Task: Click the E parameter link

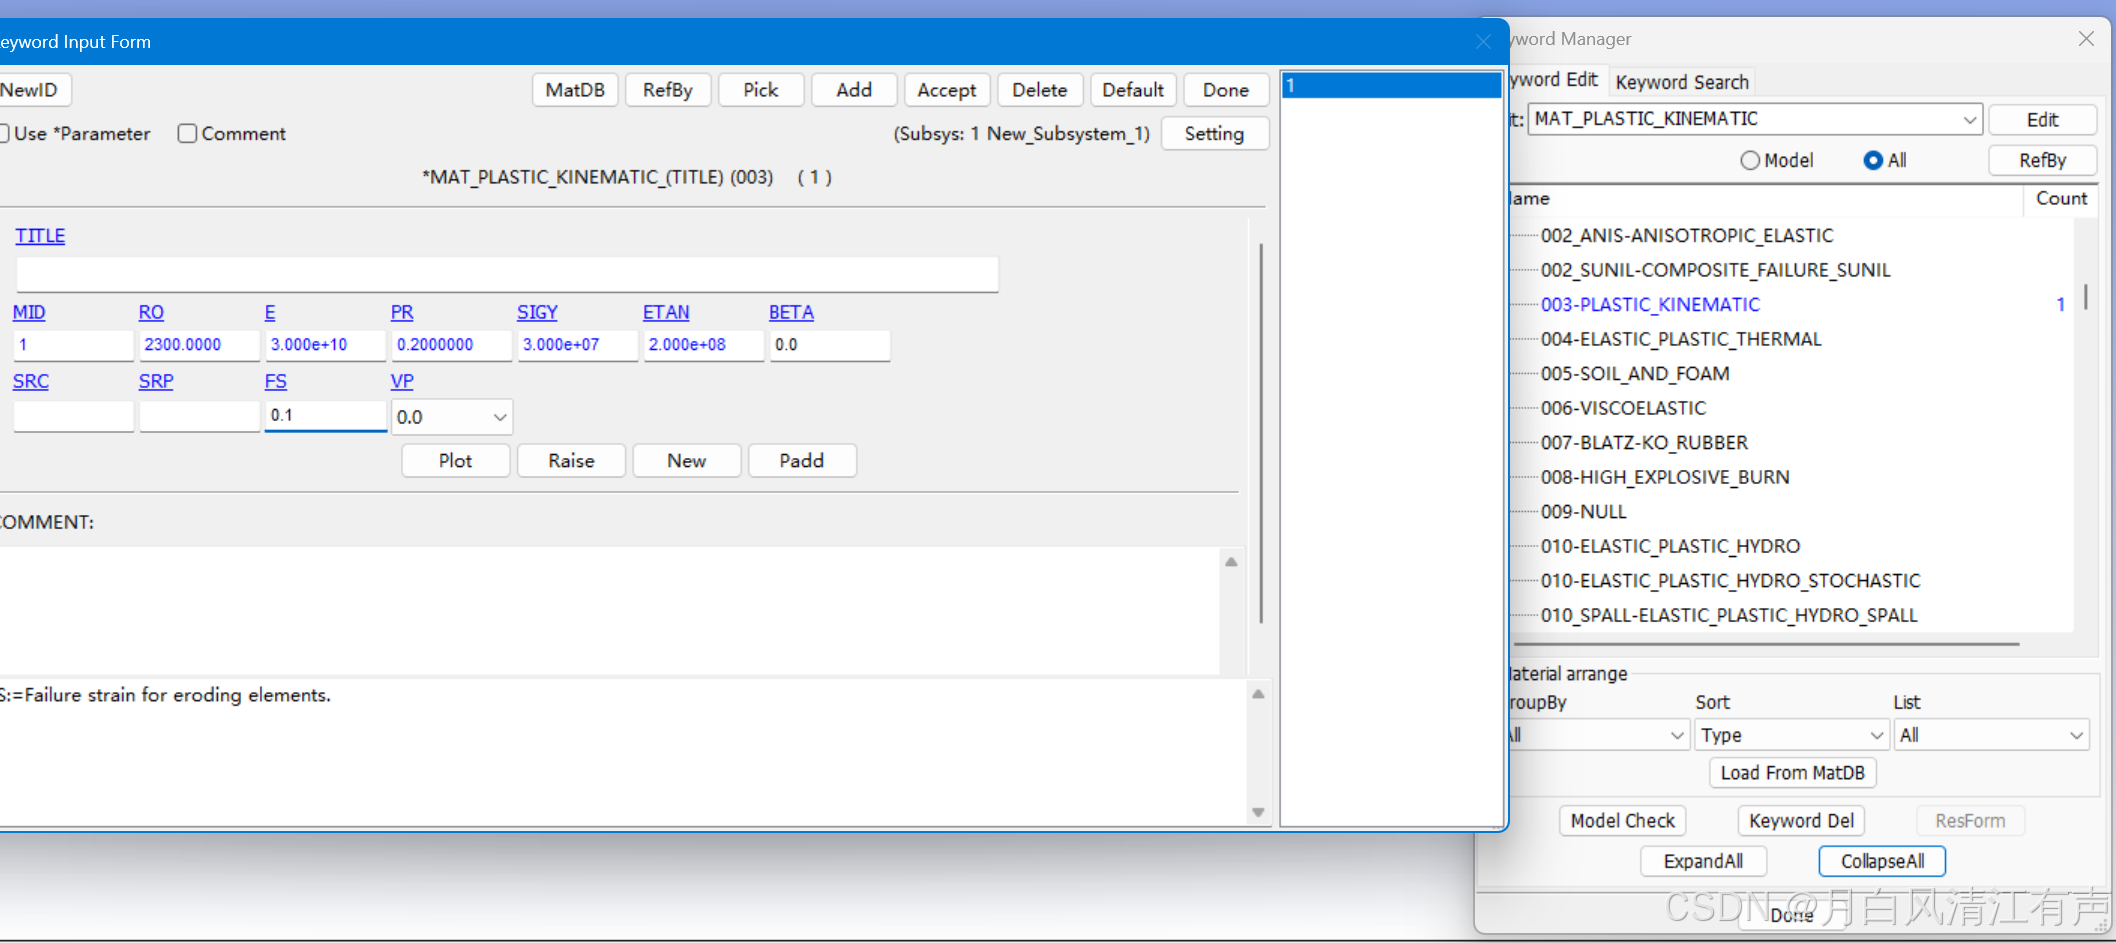Action: [x=270, y=312]
